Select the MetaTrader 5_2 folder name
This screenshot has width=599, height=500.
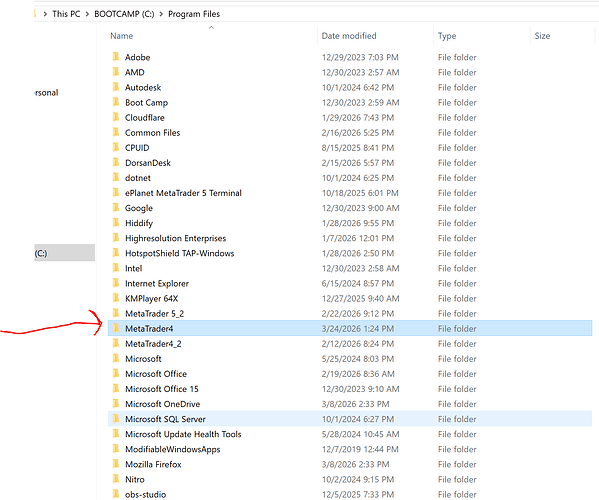[x=154, y=314]
